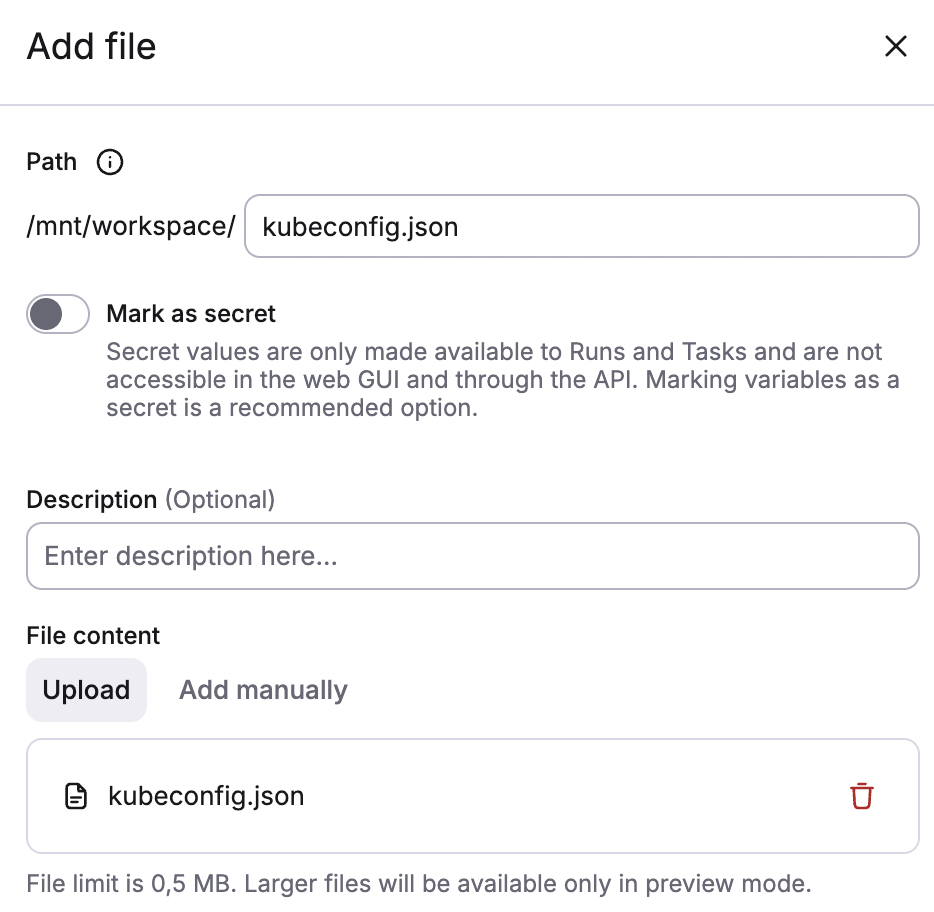Switch to the Add manually tab
The image size is (934, 912).
(262, 690)
